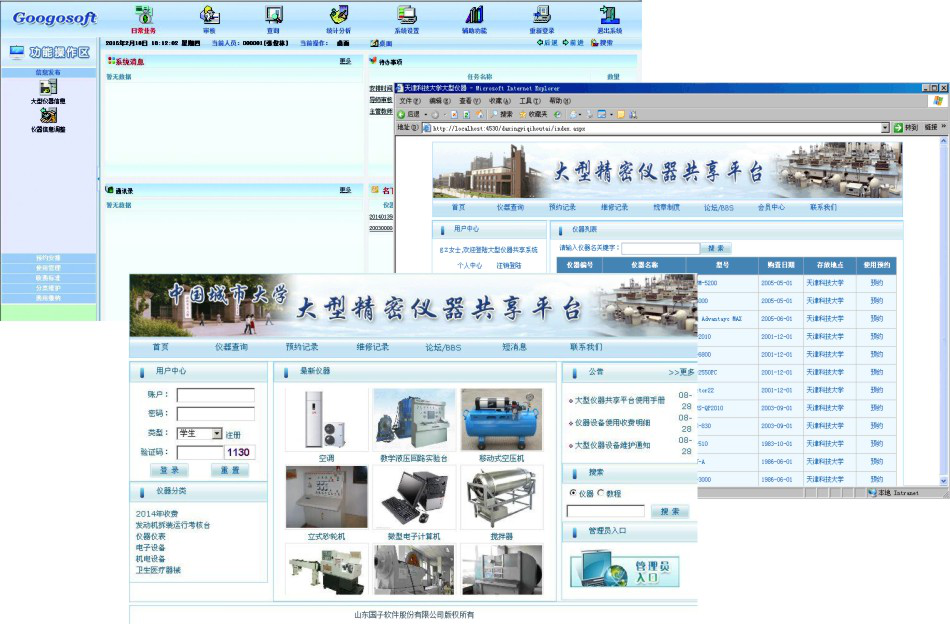
Task: Open the 空调 air conditioner thumbnail
Action: click(x=327, y=420)
